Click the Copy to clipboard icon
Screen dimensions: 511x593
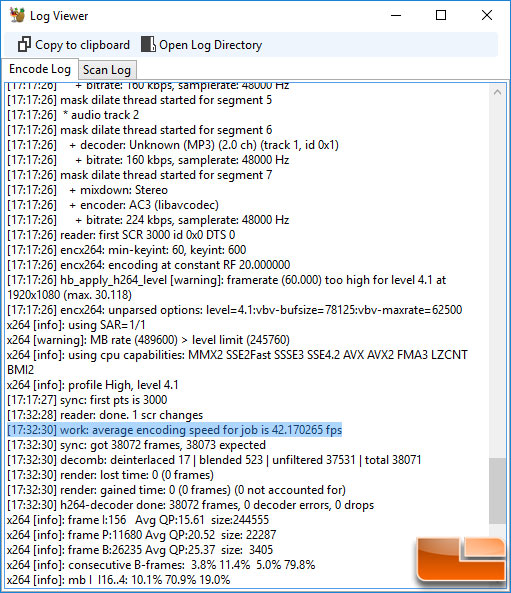click(x=24, y=45)
